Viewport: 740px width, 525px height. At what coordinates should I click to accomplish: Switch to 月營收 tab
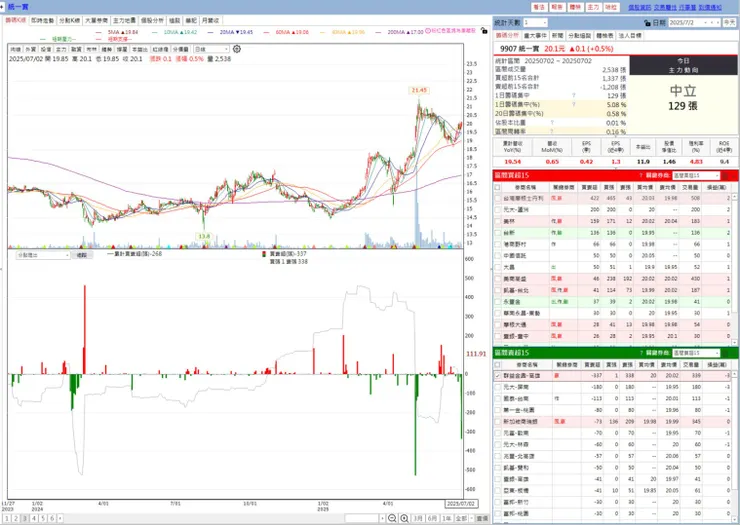(210, 21)
